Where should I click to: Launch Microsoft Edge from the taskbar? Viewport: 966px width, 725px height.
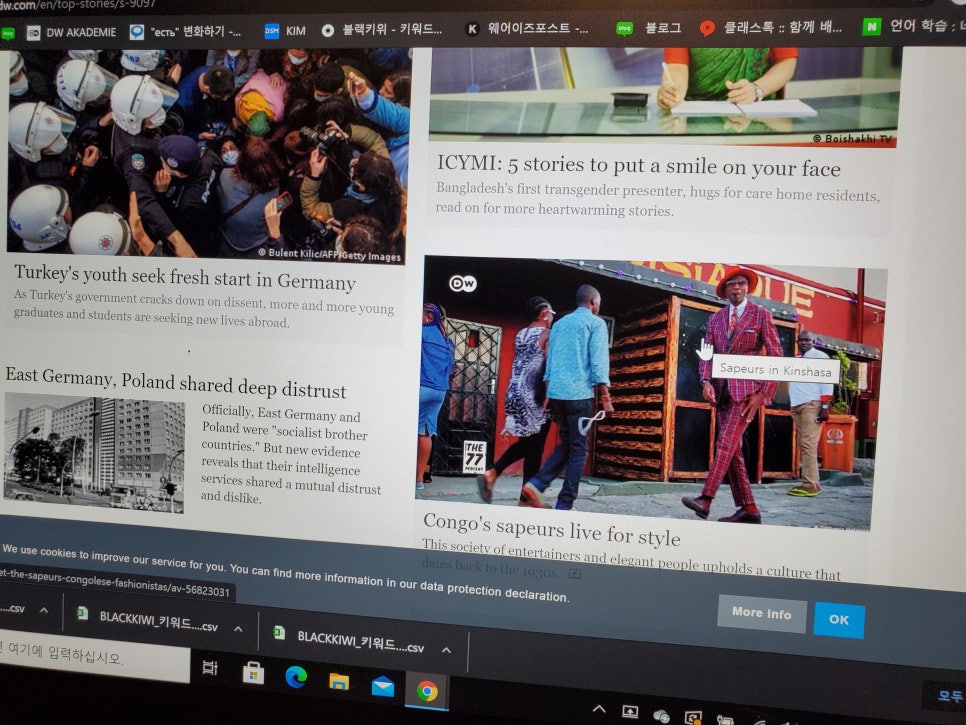click(x=296, y=678)
